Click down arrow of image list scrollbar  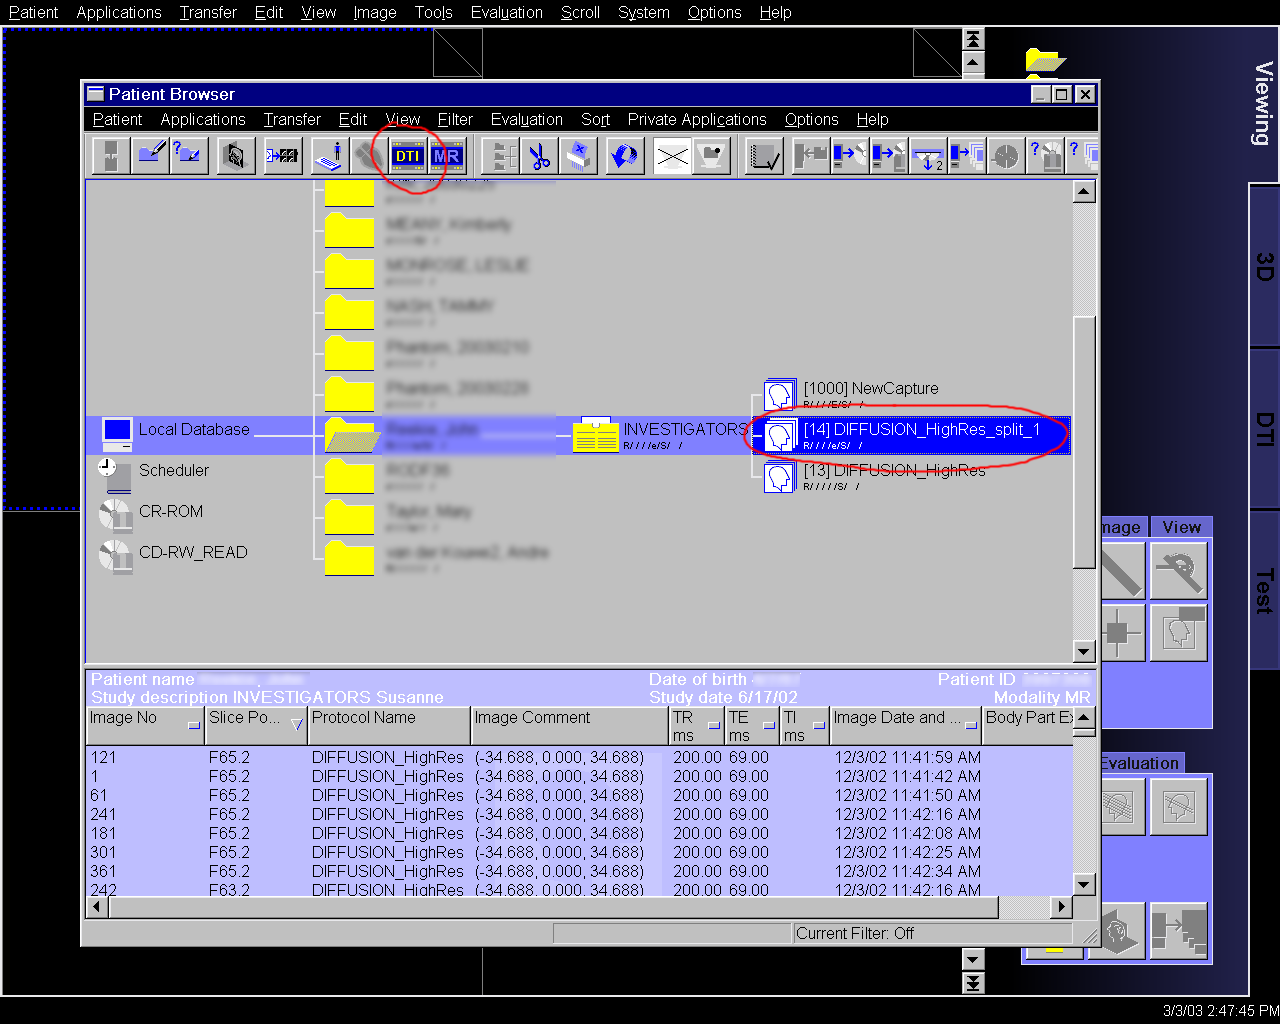click(1084, 884)
